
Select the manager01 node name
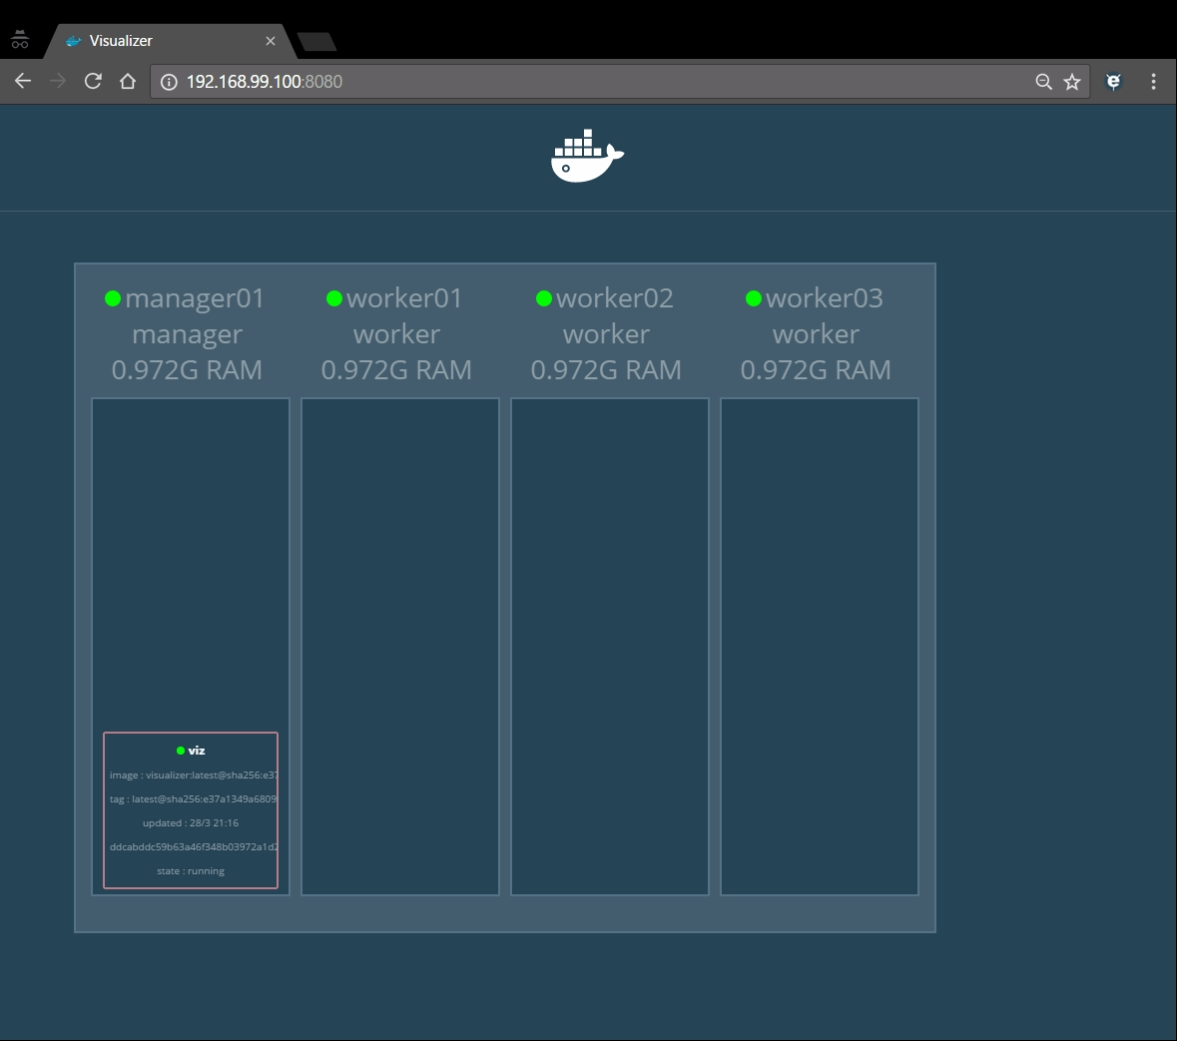coord(195,299)
